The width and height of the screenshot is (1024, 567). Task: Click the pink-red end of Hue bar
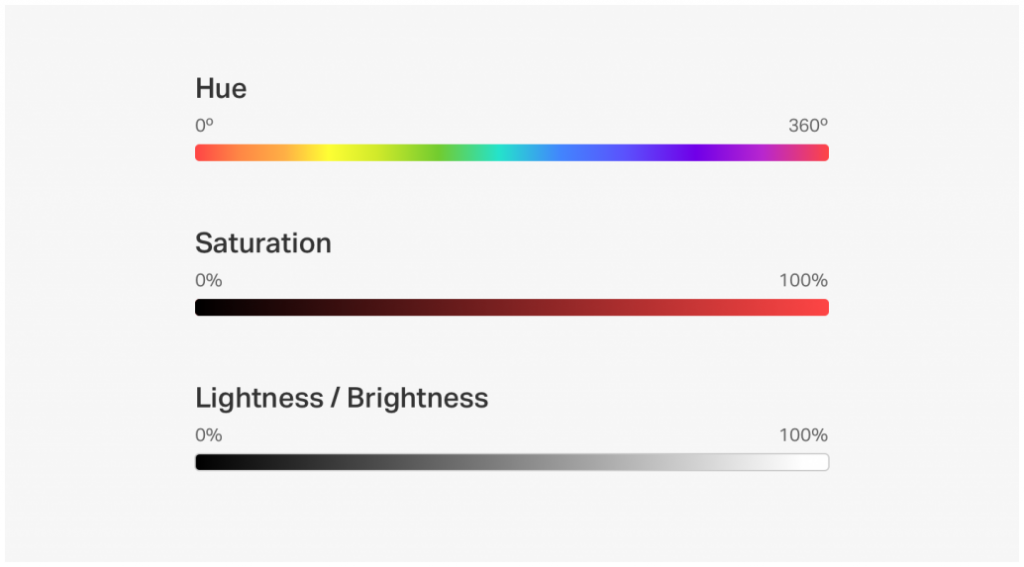(820, 153)
